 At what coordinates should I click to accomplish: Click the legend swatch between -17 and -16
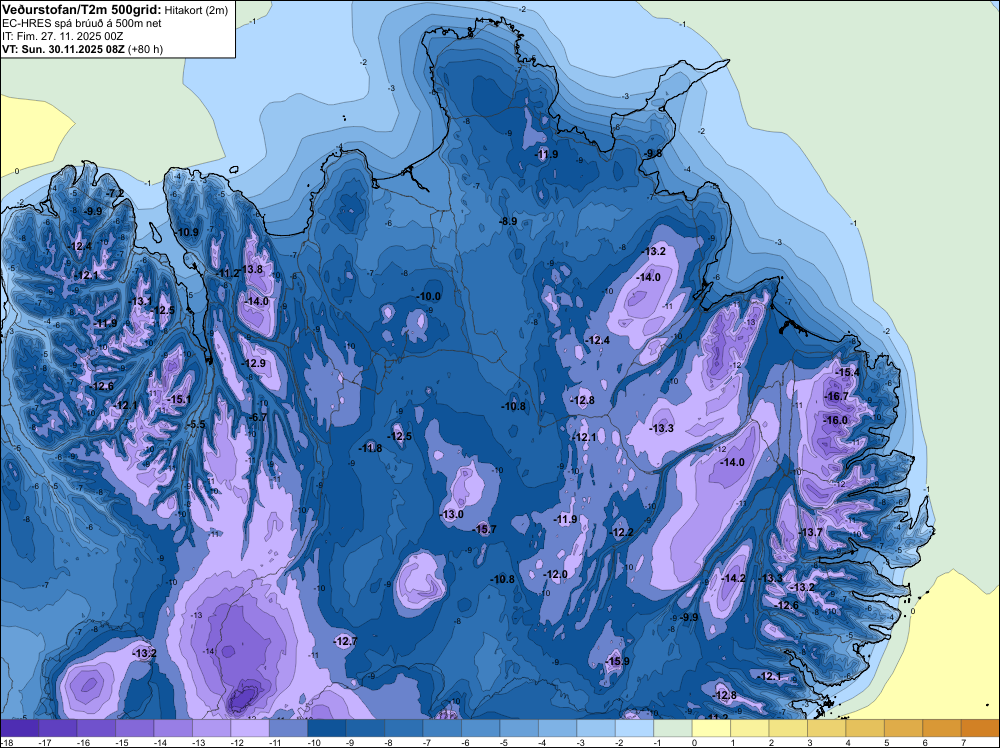pos(57,728)
